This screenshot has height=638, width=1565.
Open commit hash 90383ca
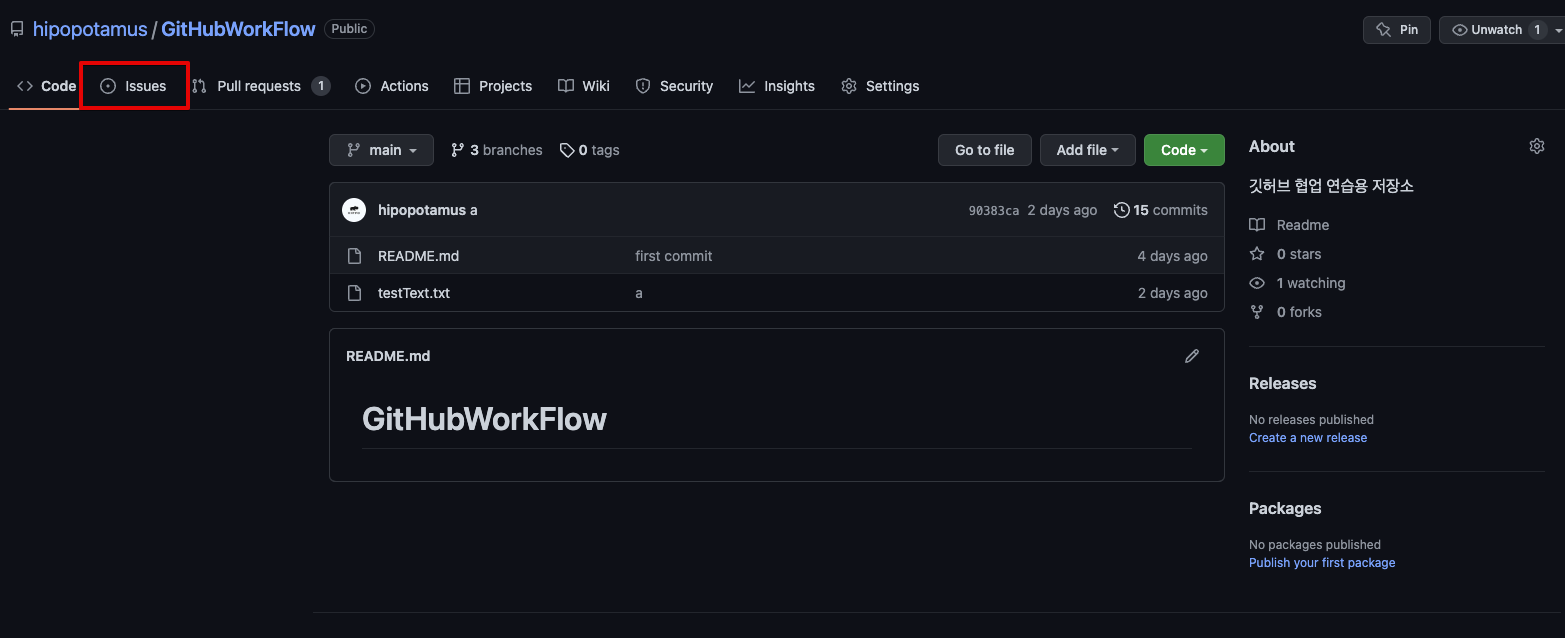click(x=994, y=210)
